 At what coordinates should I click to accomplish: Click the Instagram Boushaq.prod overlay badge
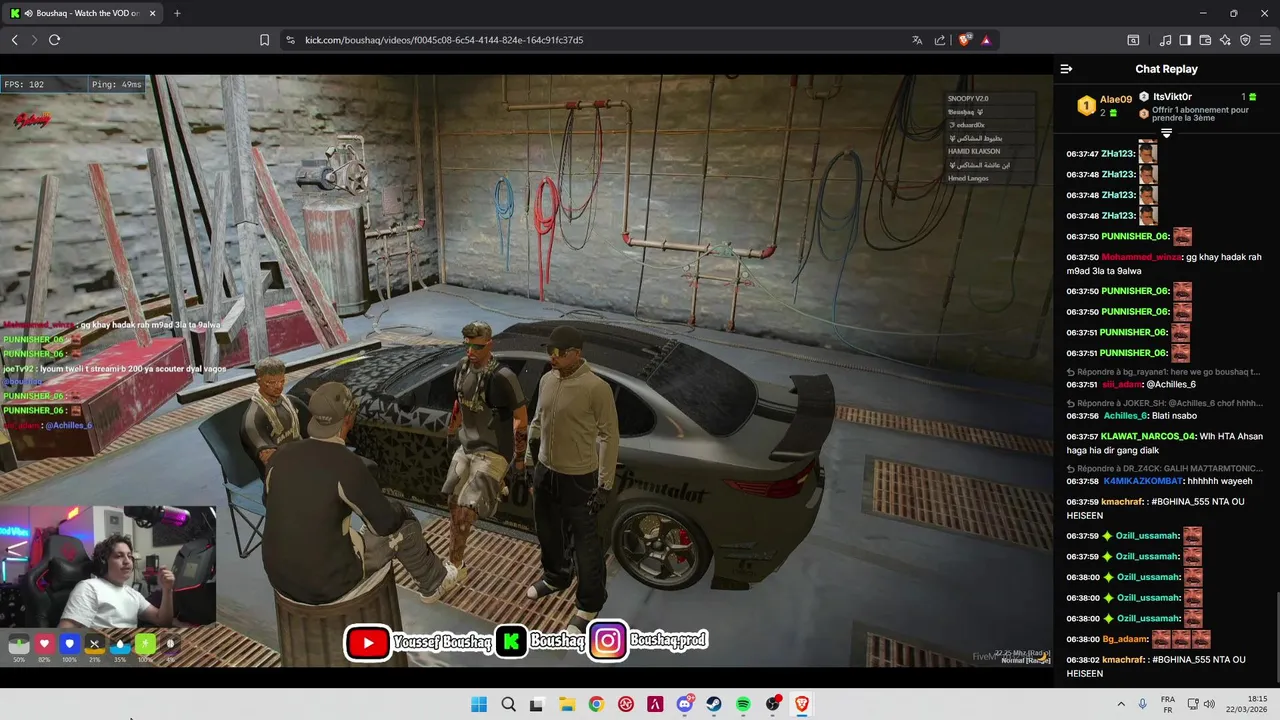[649, 642]
